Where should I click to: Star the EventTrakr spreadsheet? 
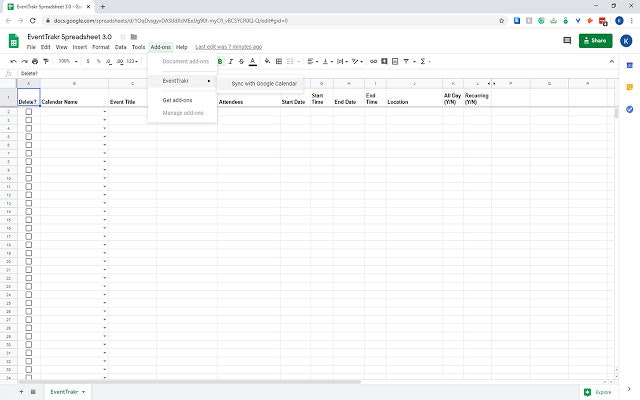(123, 37)
